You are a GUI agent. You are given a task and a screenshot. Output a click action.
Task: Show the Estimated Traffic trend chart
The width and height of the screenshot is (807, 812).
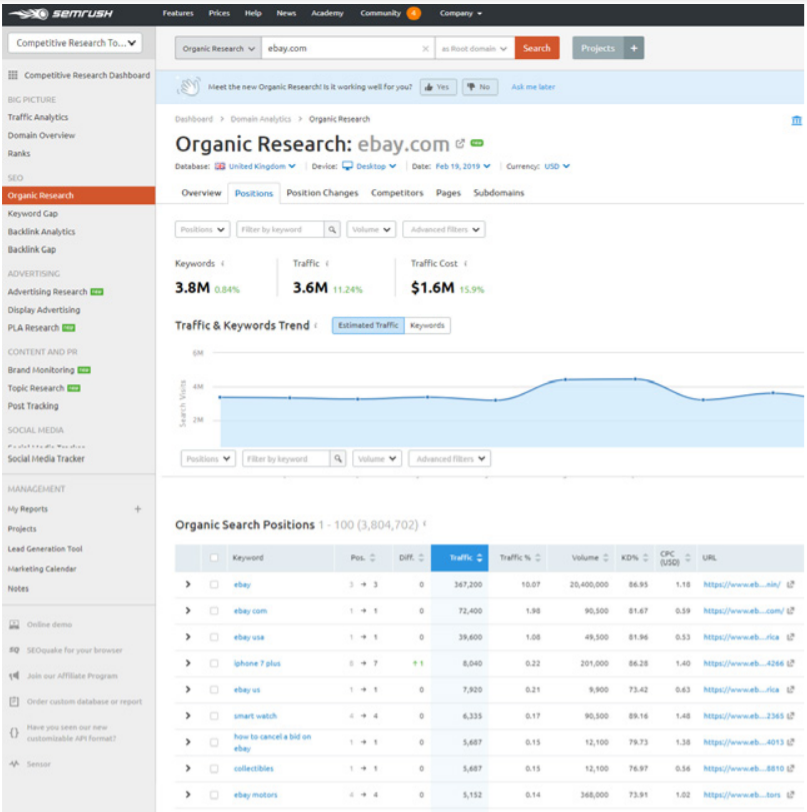[x=368, y=326]
